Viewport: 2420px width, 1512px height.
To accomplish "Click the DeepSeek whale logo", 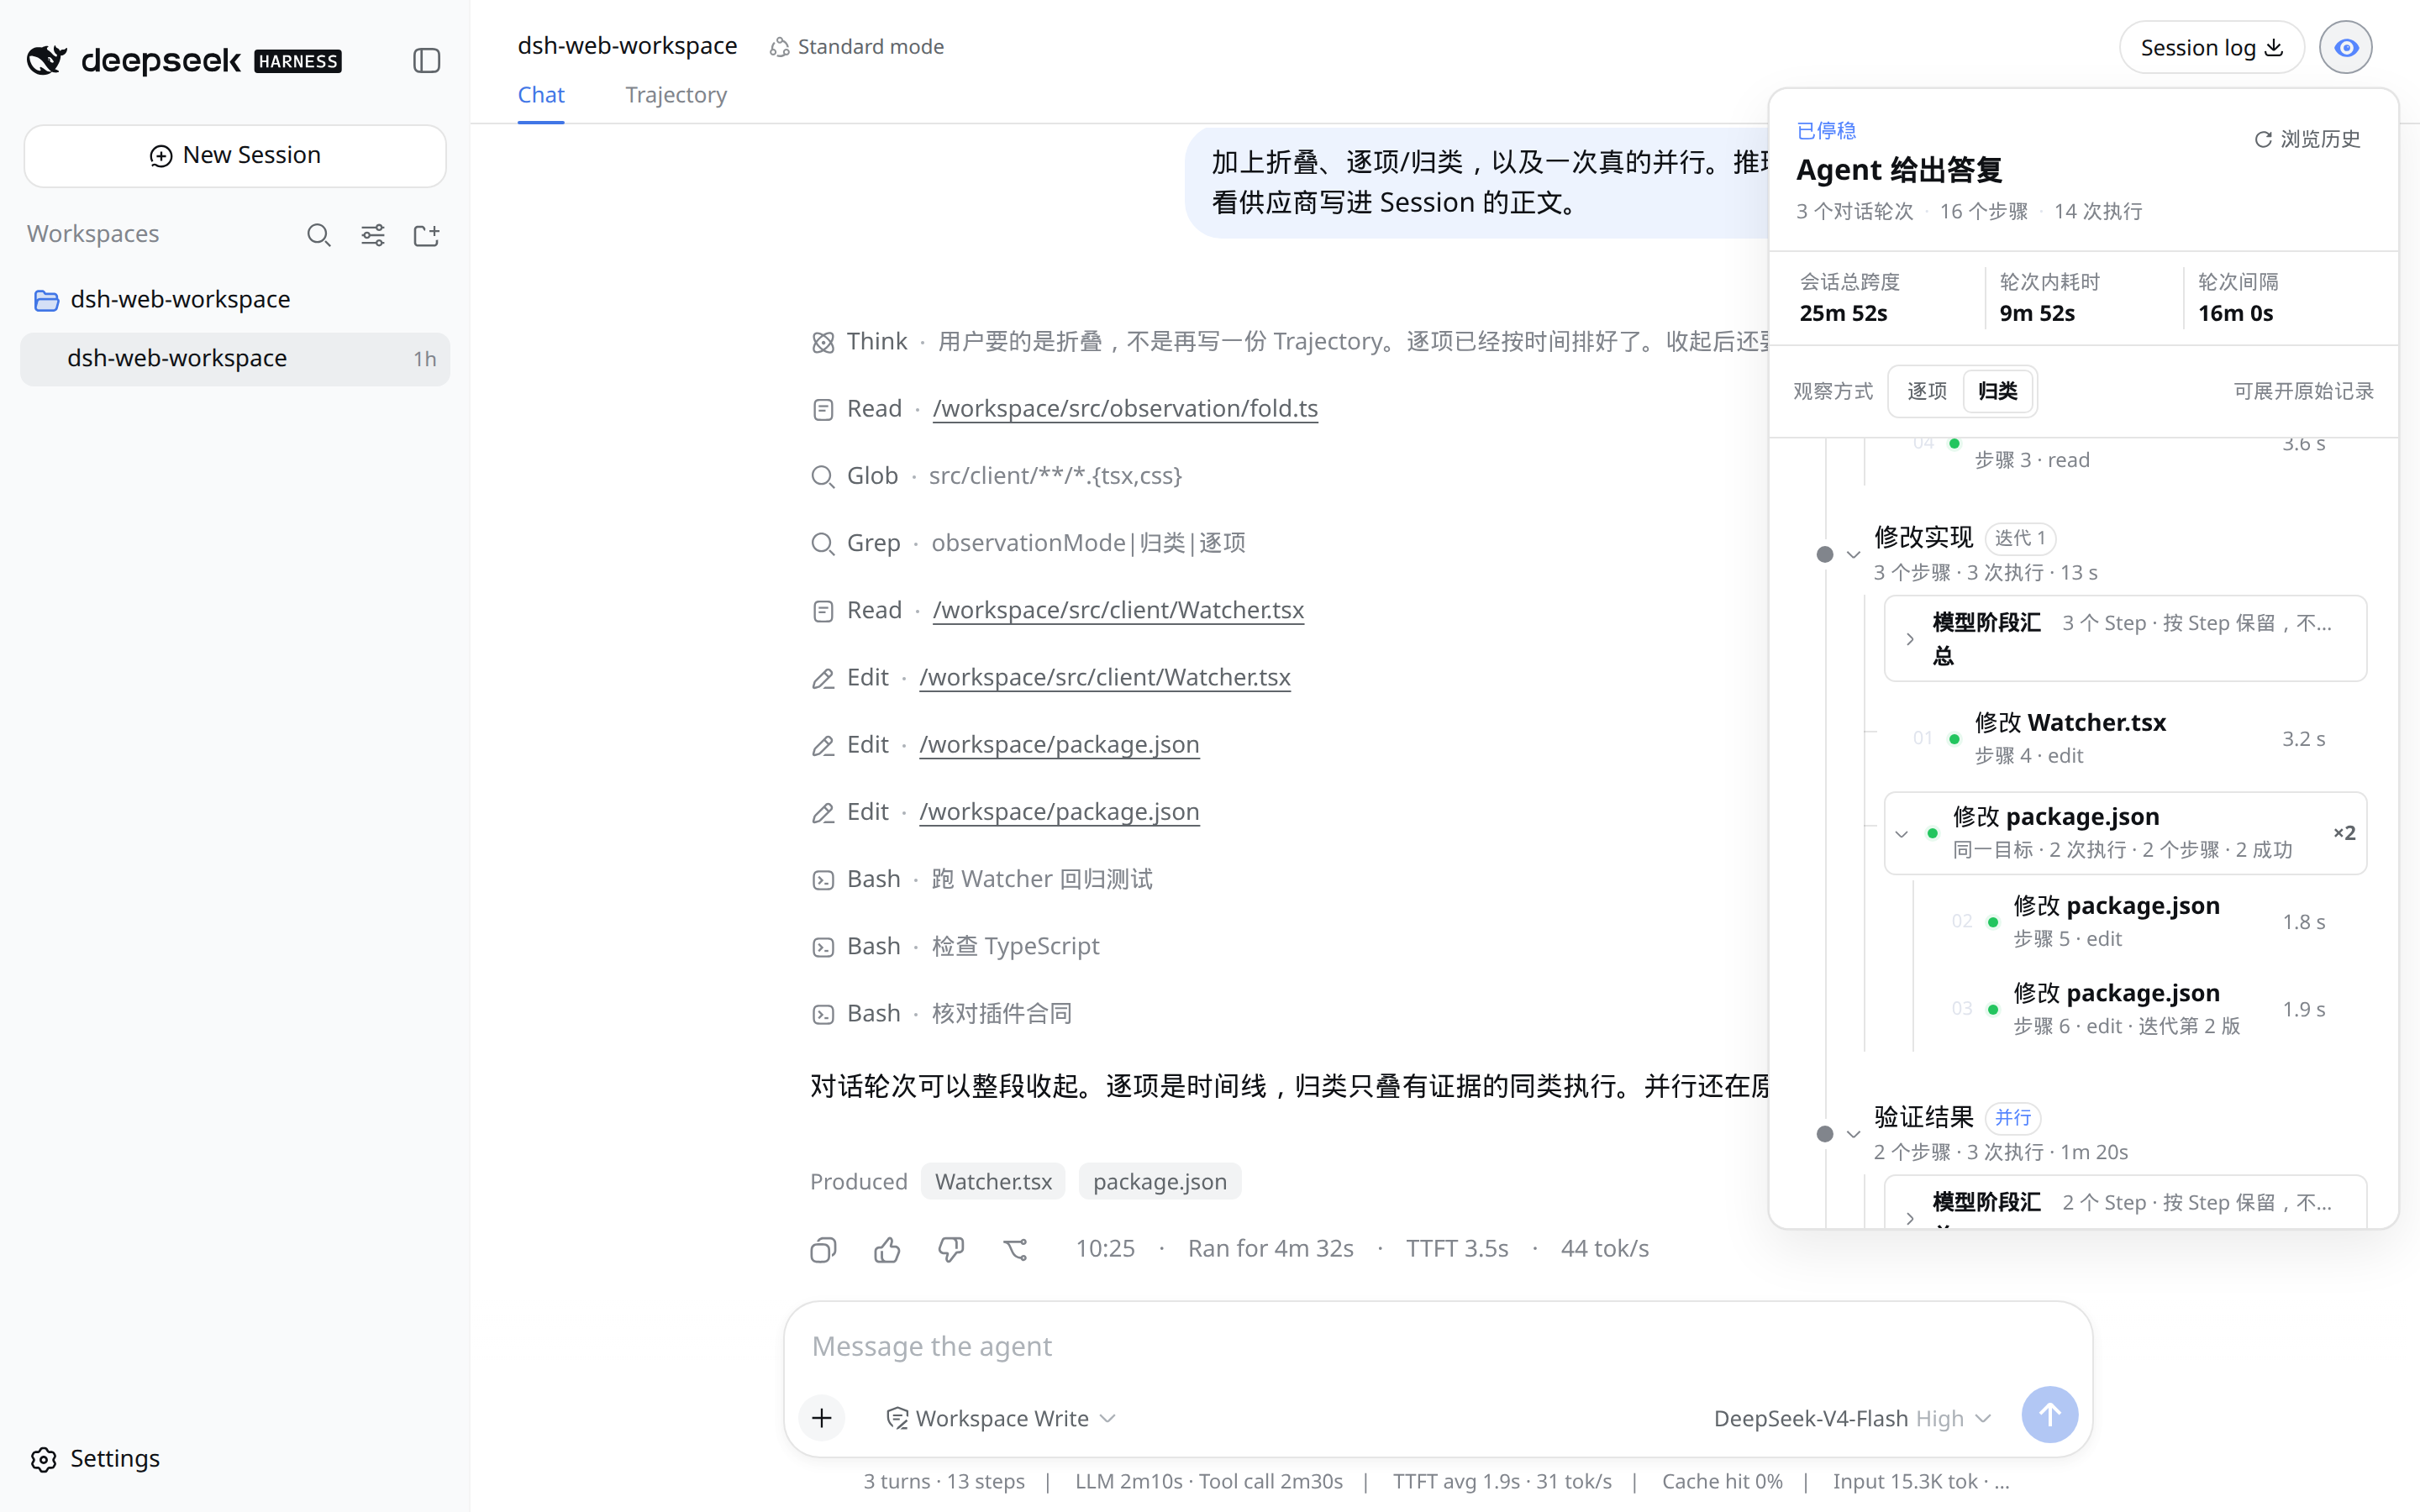I will tap(47, 60).
